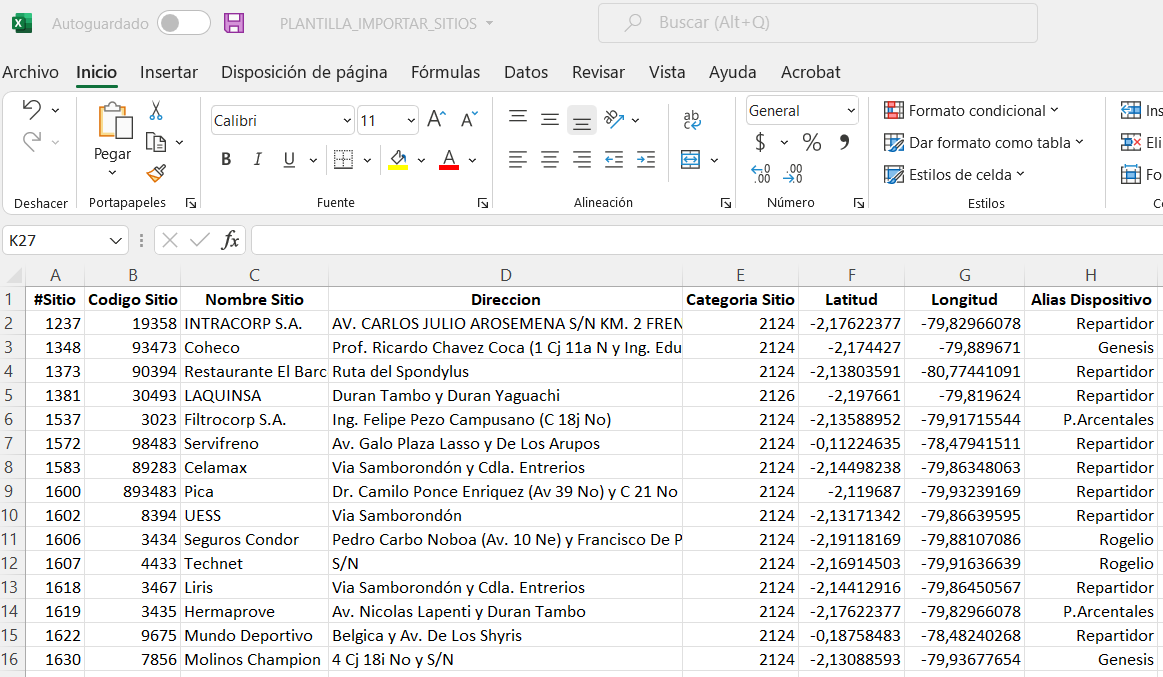Open the General number format dropdown

[x=851, y=110]
